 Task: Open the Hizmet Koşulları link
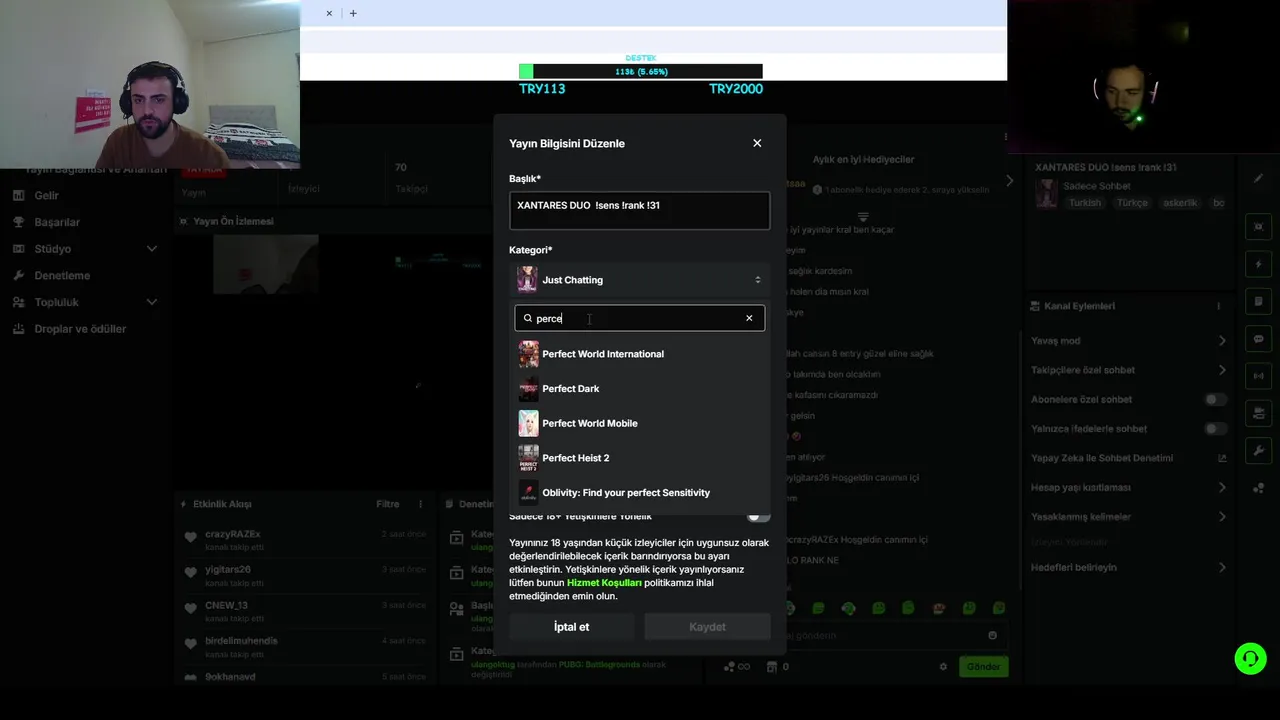click(604, 582)
